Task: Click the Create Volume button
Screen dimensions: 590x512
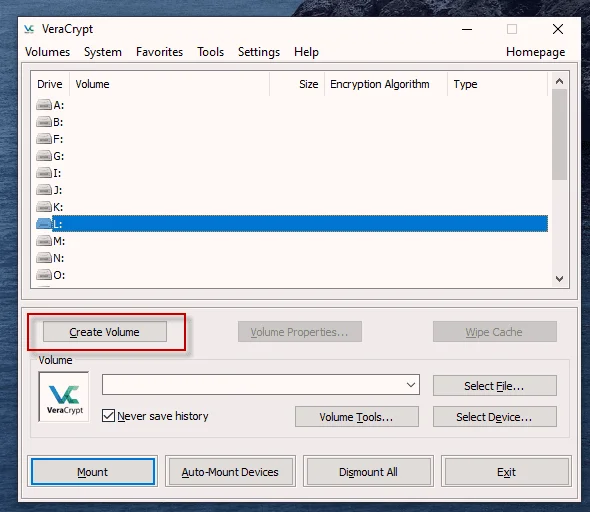Action: click(x=105, y=332)
